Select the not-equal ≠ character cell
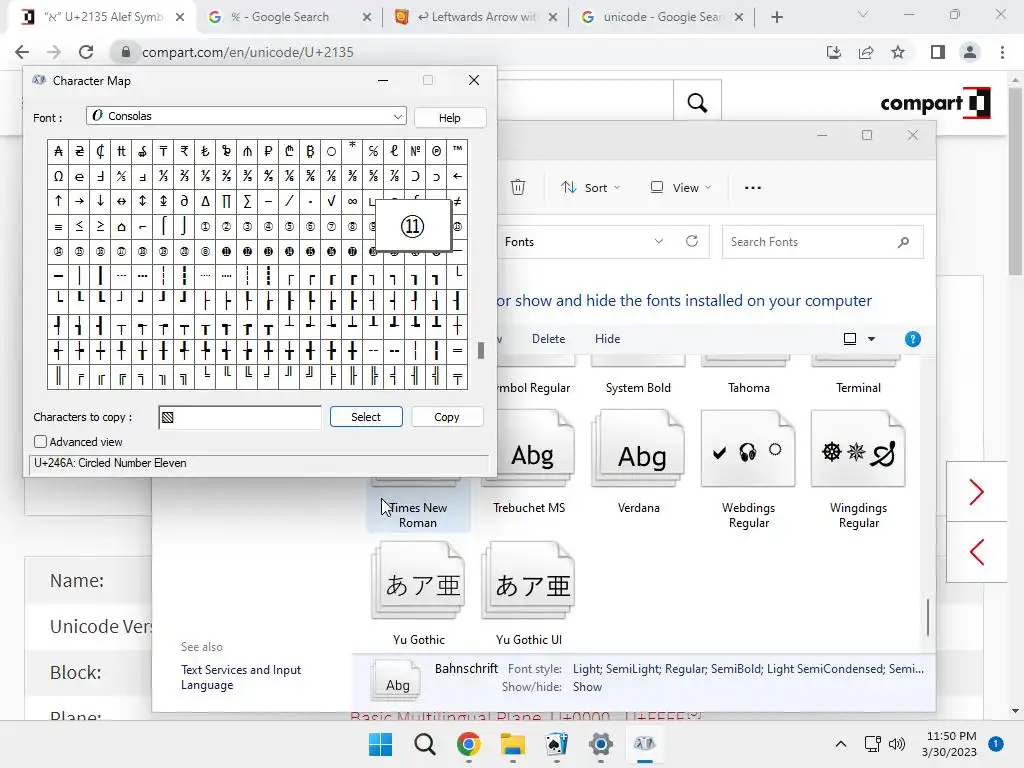Viewport: 1024px width, 768px height. click(x=459, y=201)
